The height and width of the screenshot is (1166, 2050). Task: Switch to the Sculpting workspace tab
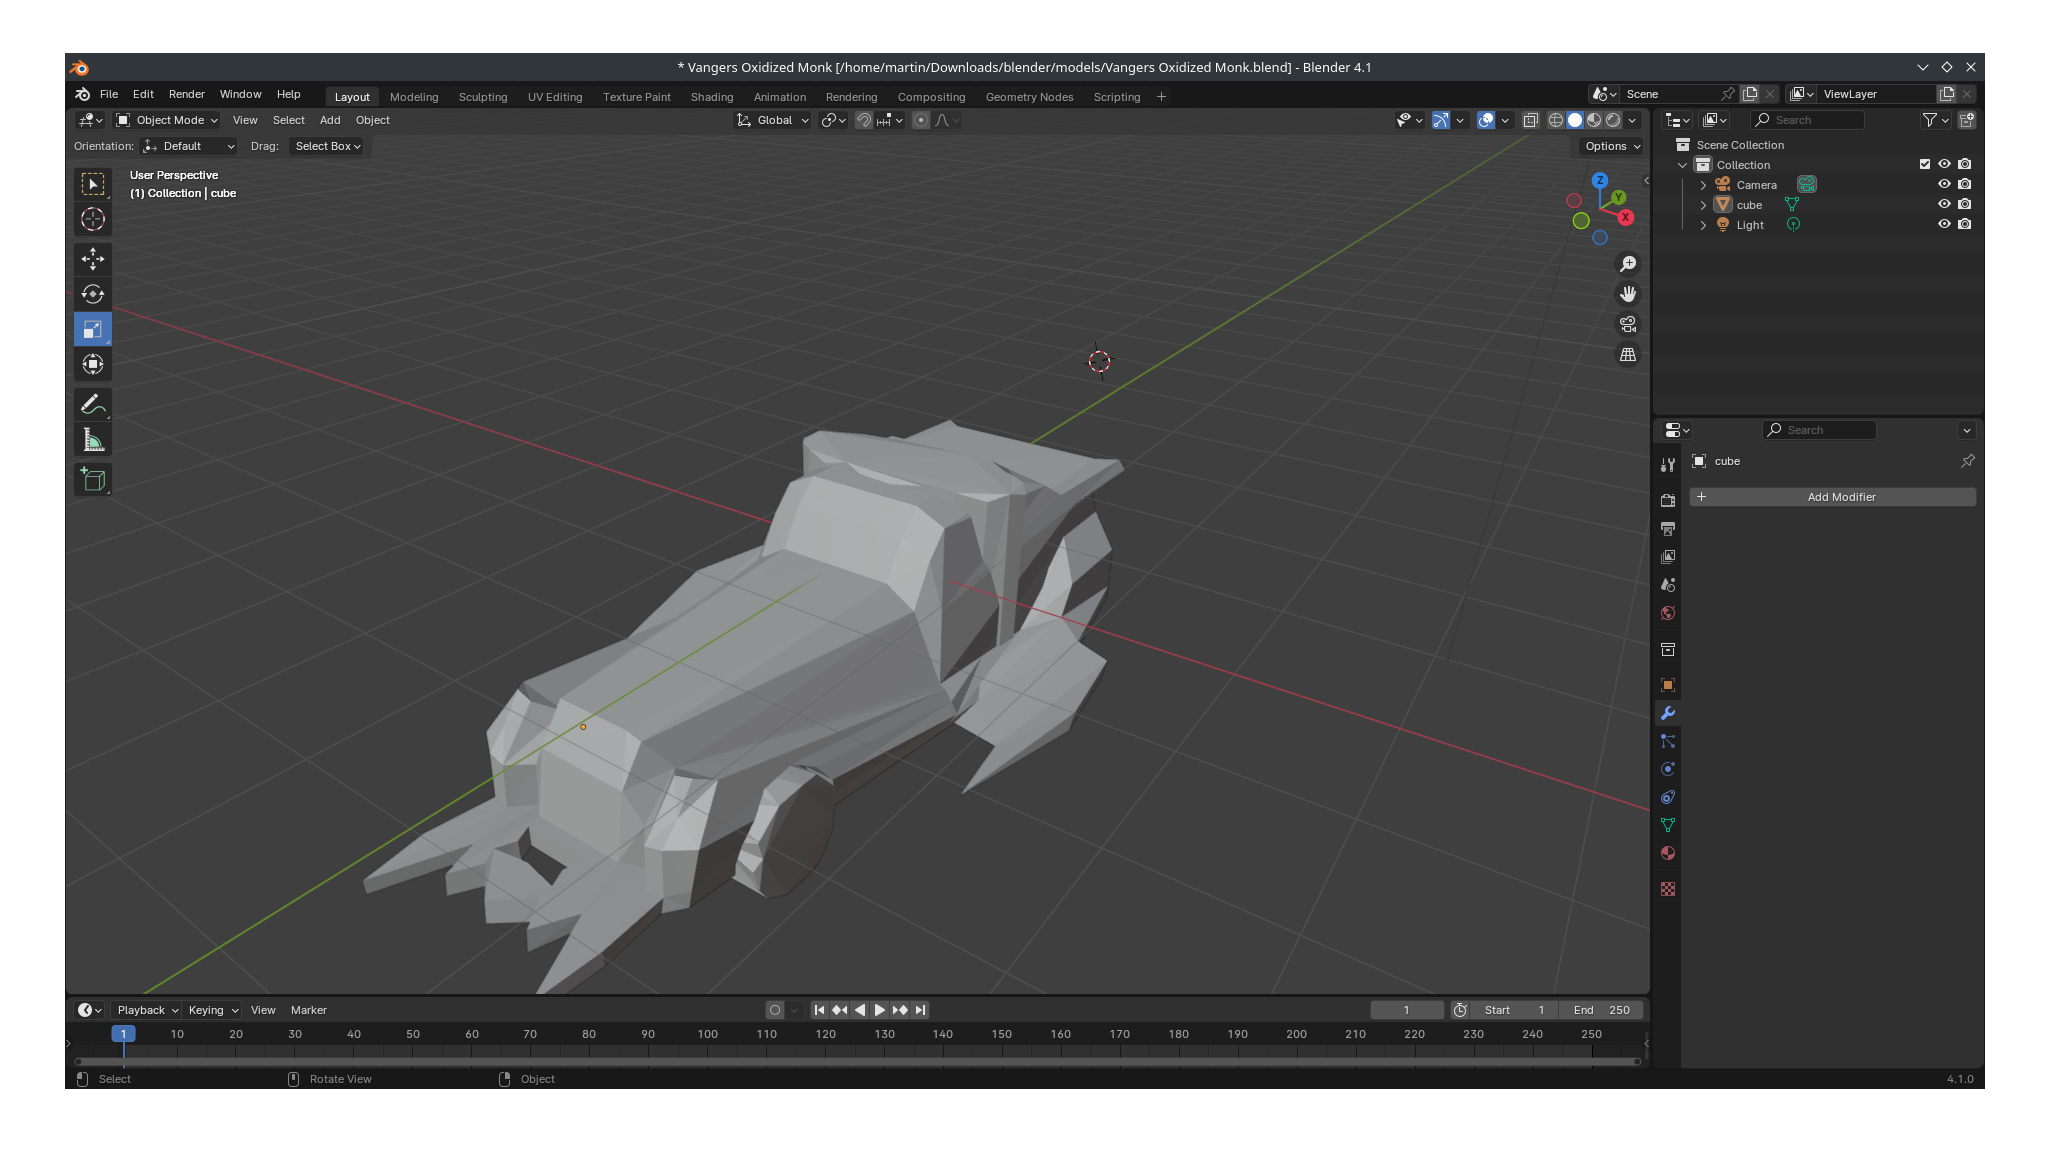coord(483,97)
